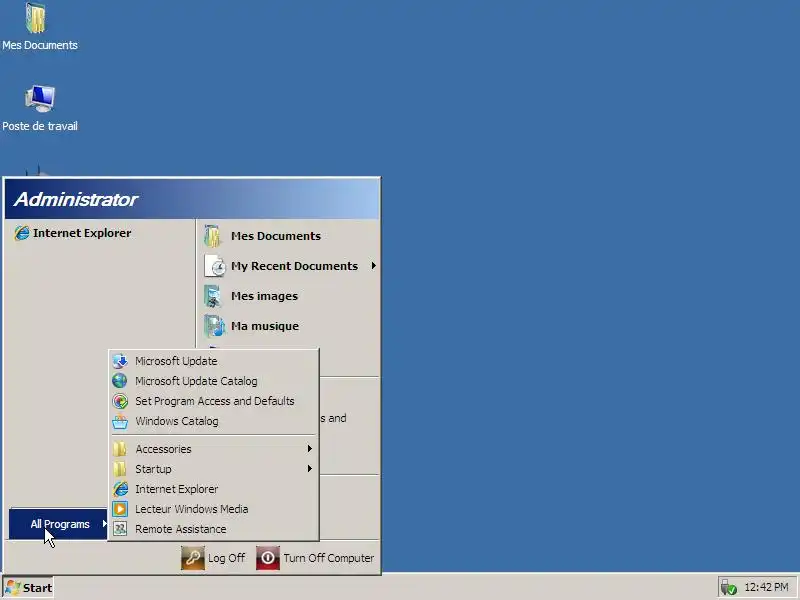Screen dimensions: 800x600
Task: Click Microsoft Update shield icon
Action: [x=120, y=361]
